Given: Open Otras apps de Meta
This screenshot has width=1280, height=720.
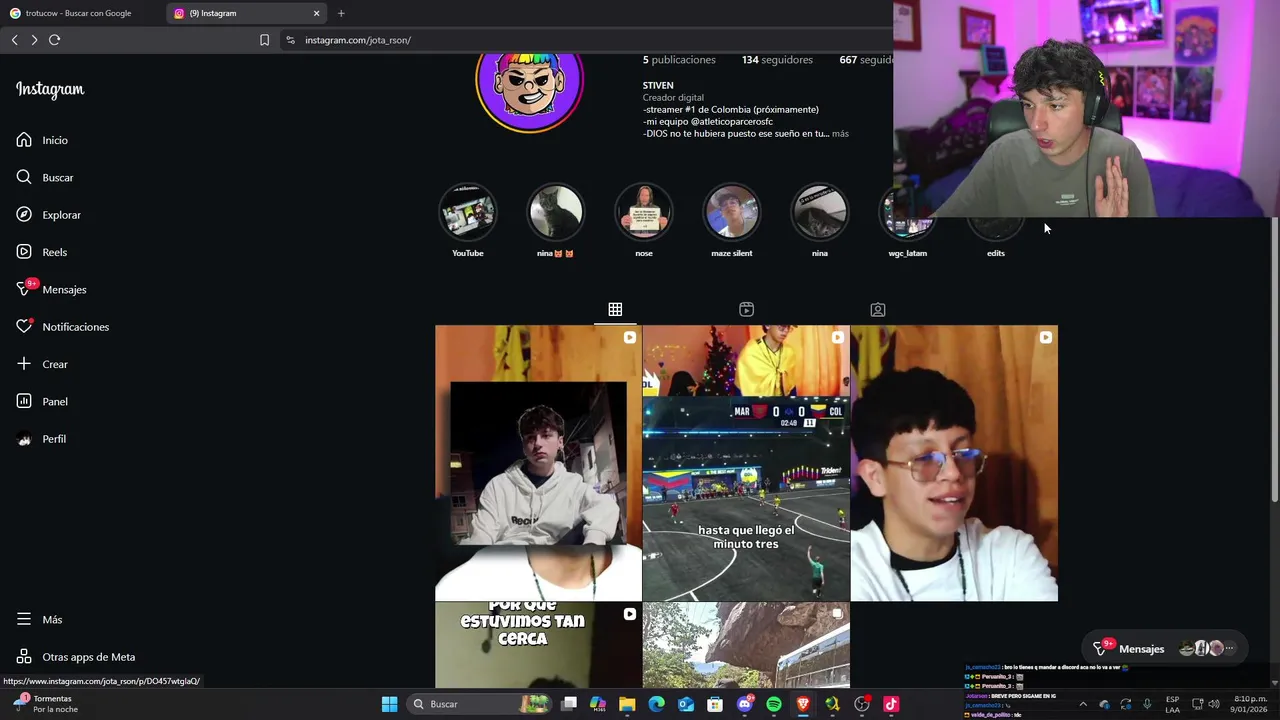Looking at the screenshot, I should coord(76,657).
